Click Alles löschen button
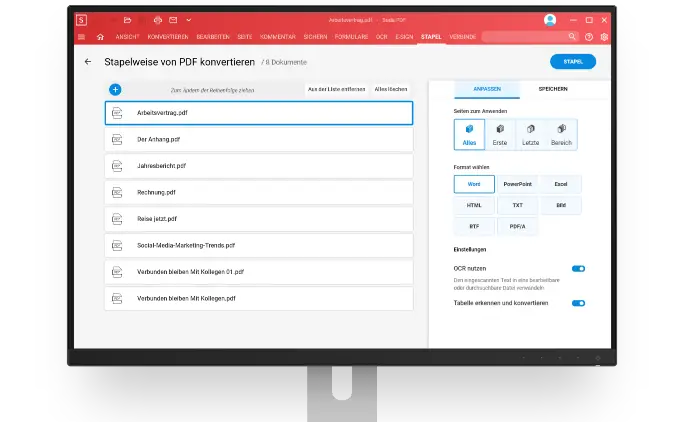 click(x=391, y=89)
